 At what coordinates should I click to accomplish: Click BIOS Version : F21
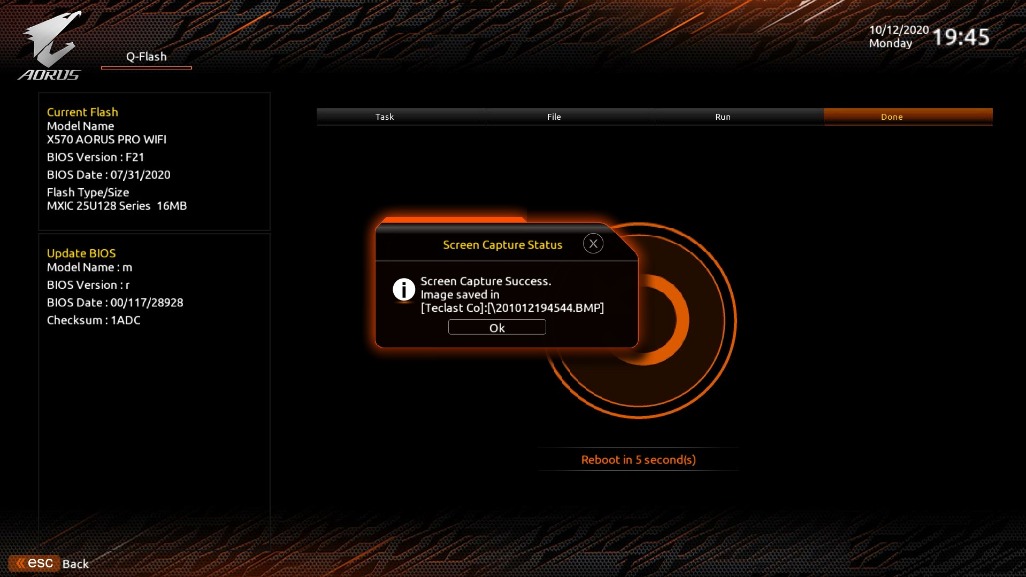(96, 157)
